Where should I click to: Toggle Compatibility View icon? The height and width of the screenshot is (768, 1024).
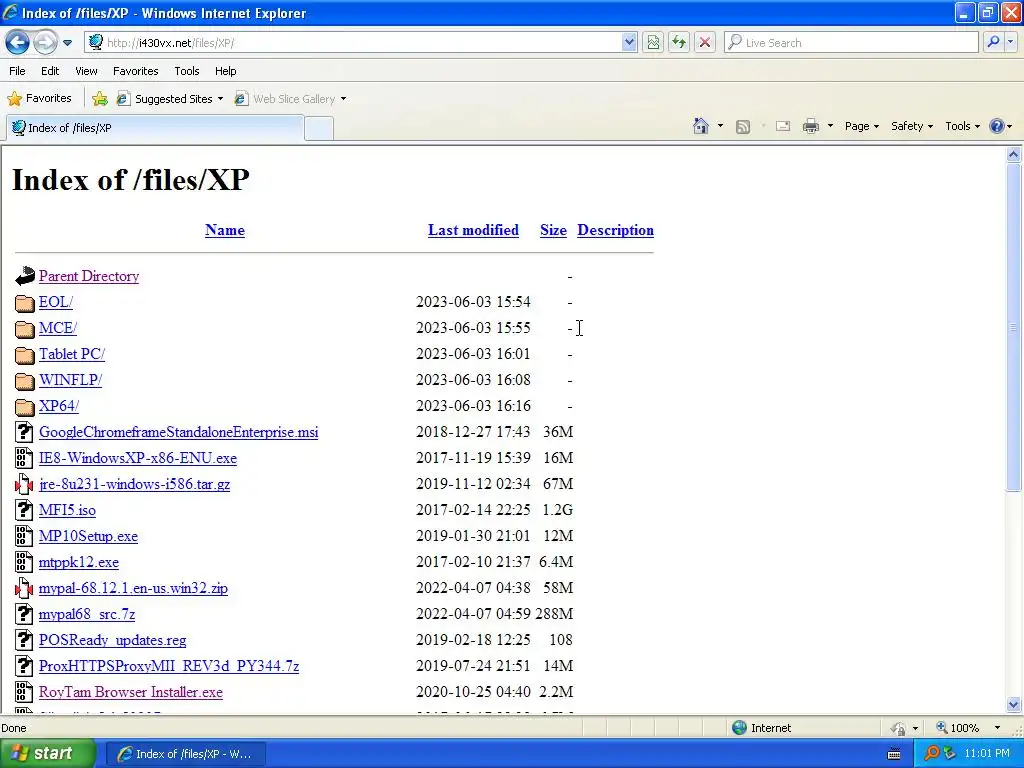[653, 43]
